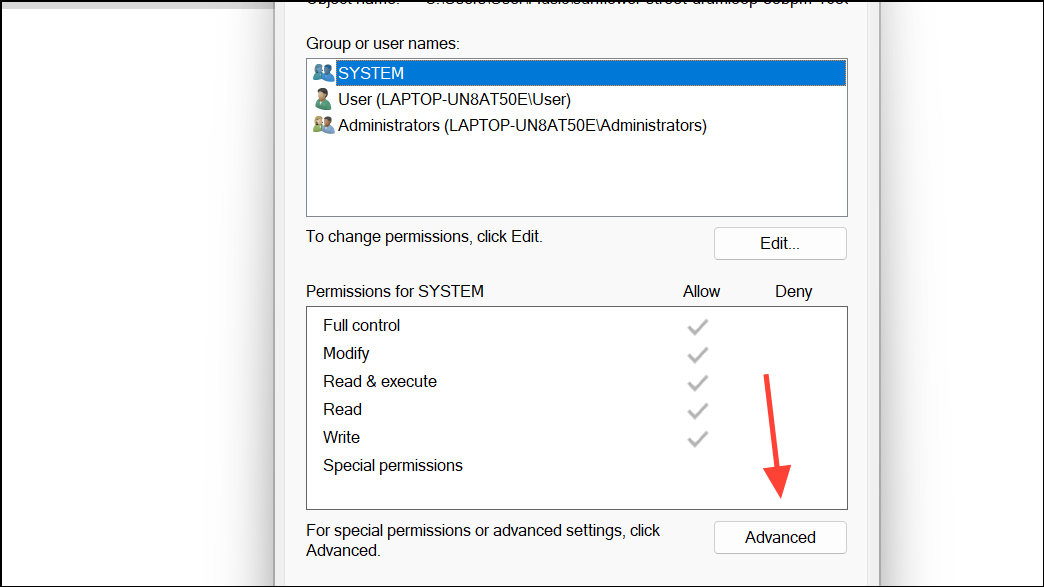This screenshot has height=587, width=1044.
Task: Click the Full control Allow checkmark
Action: point(698,326)
